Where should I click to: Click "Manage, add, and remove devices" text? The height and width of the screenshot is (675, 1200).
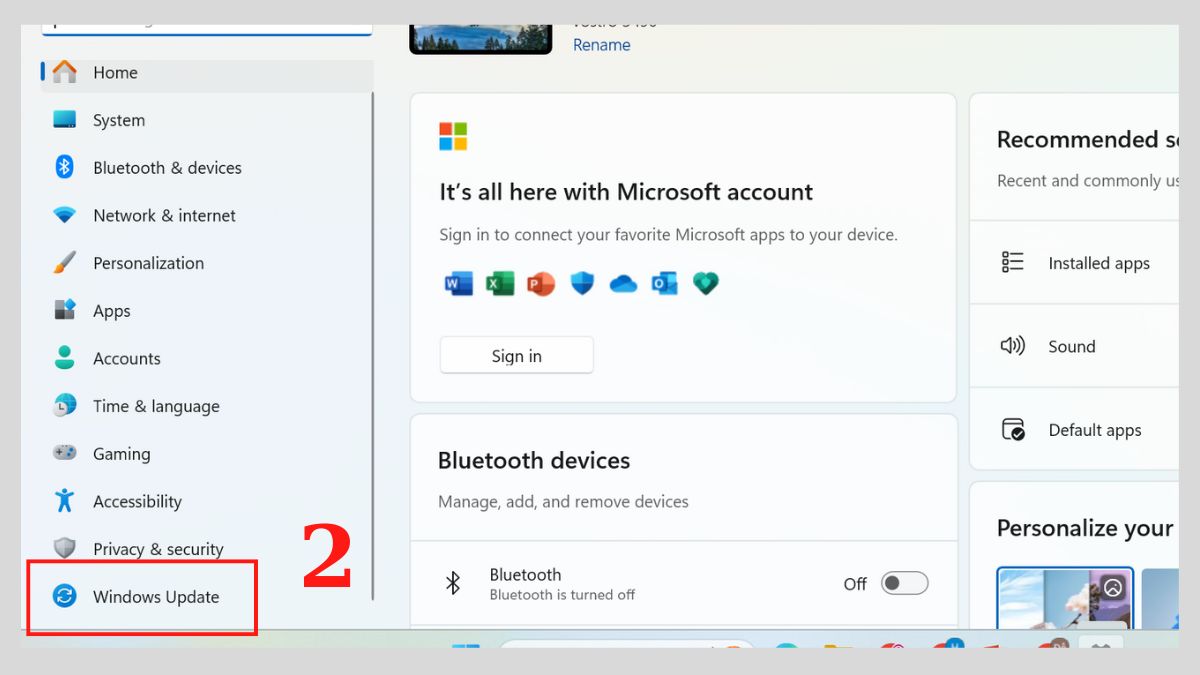click(563, 502)
